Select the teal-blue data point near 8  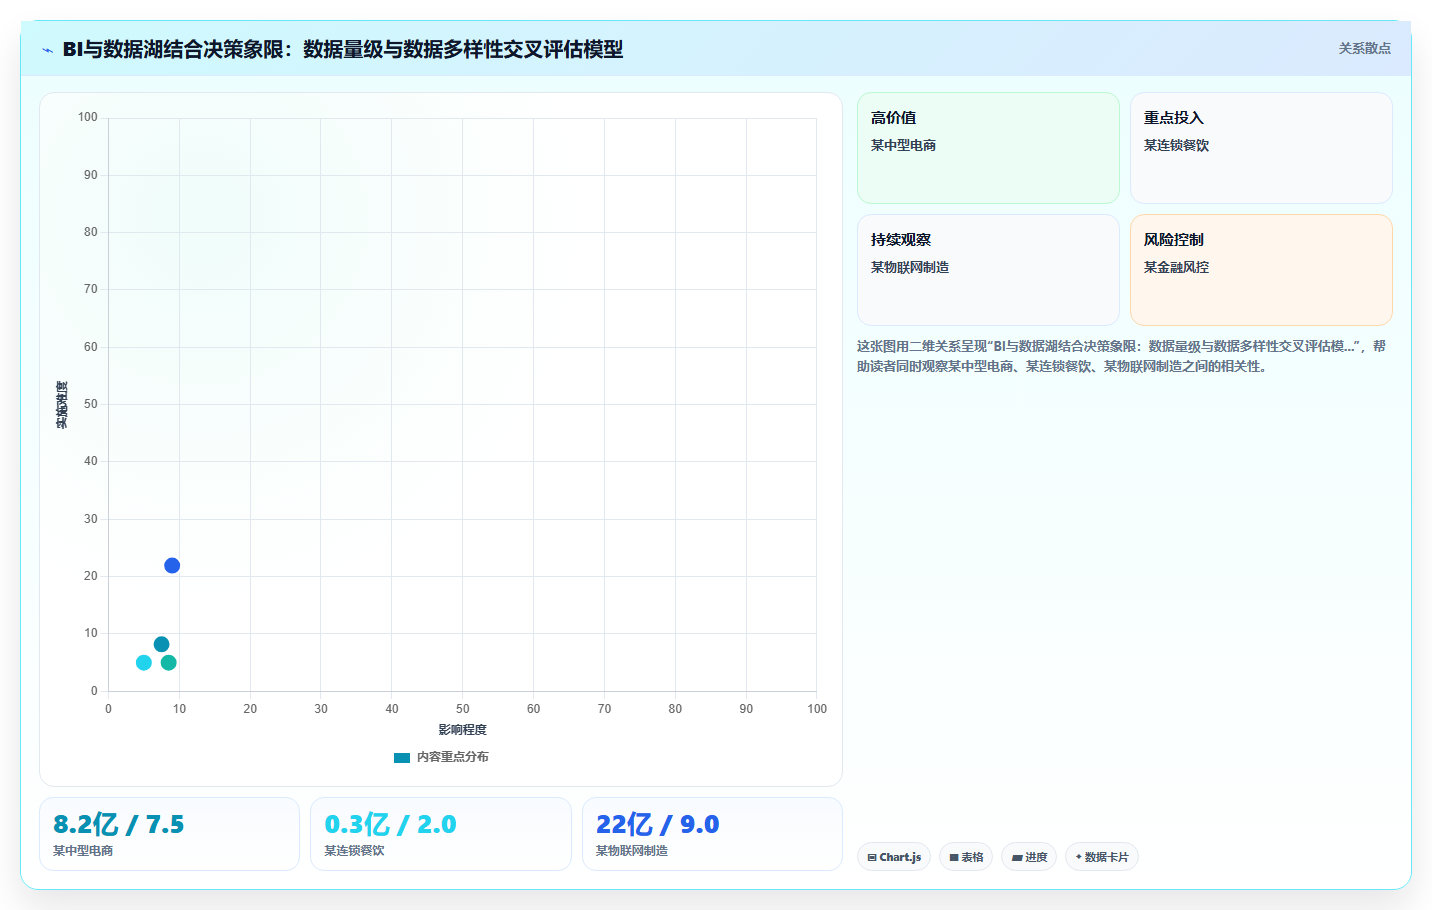[x=161, y=645]
